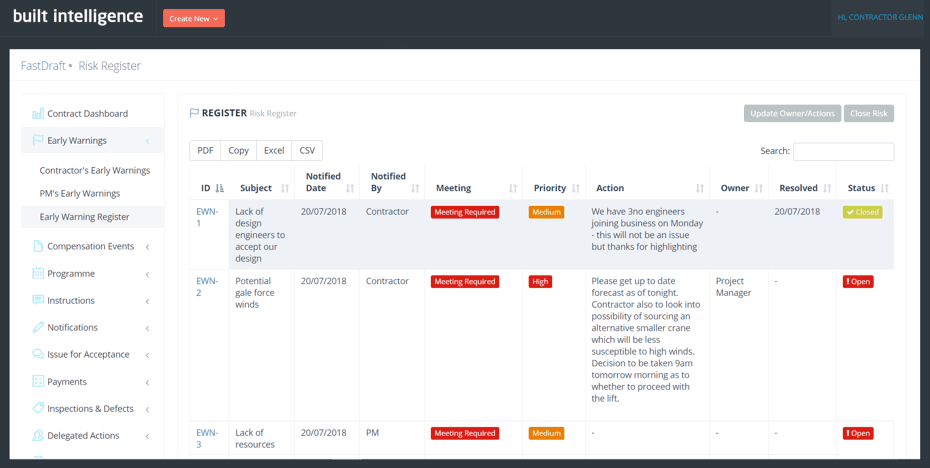This screenshot has width=930, height=468.
Task: Open the EWN-2 record link
Action: coord(207,287)
